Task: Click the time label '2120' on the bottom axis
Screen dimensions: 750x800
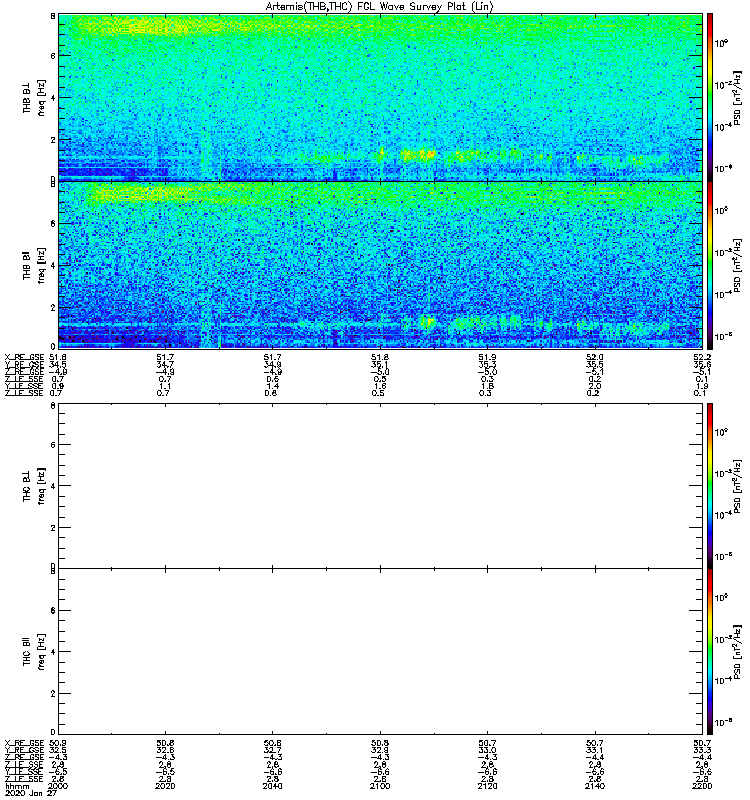Action: point(487,786)
